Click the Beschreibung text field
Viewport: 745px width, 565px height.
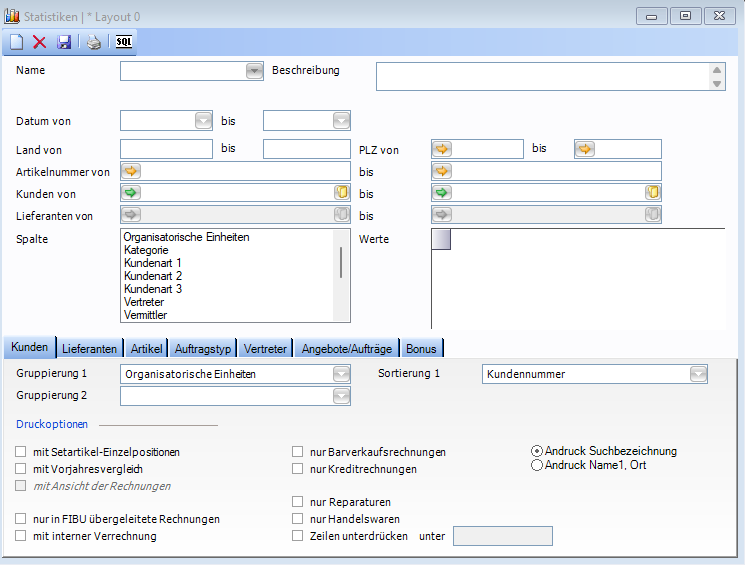point(542,77)
